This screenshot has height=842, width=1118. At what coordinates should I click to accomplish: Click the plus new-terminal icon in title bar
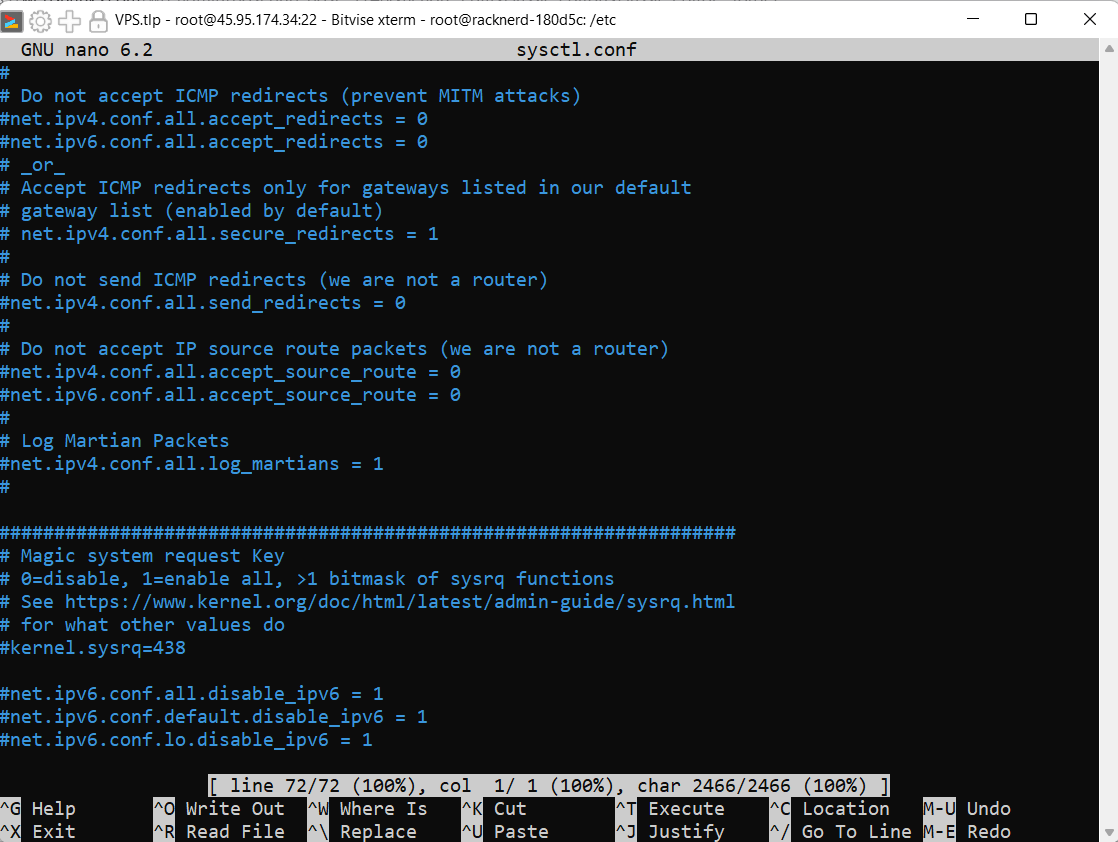[69, 21]
